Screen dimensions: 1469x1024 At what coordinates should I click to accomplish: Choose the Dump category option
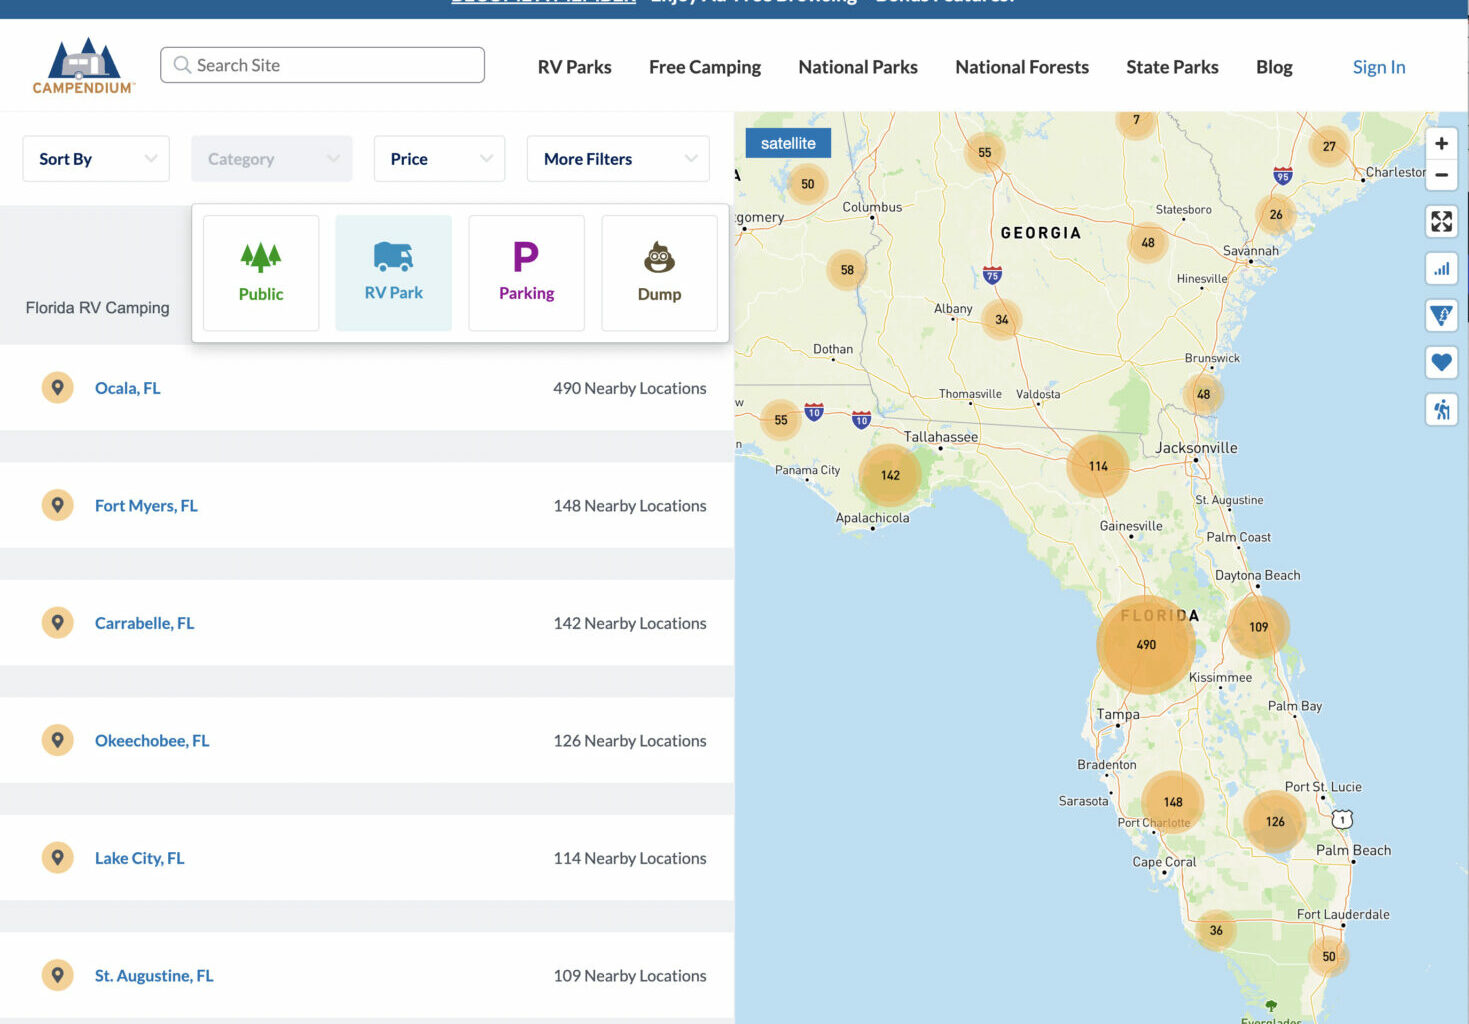click(659, 273)
